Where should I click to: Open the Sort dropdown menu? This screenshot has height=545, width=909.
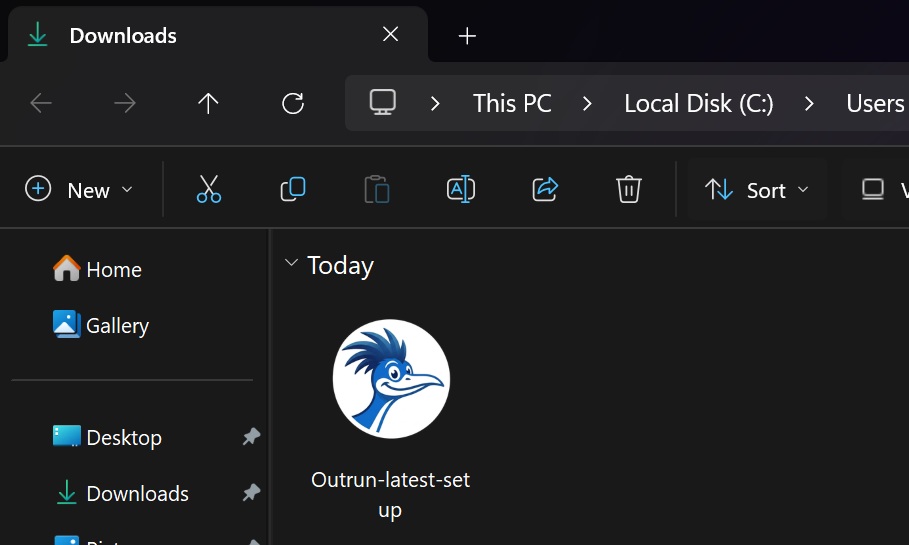[757, 190]
